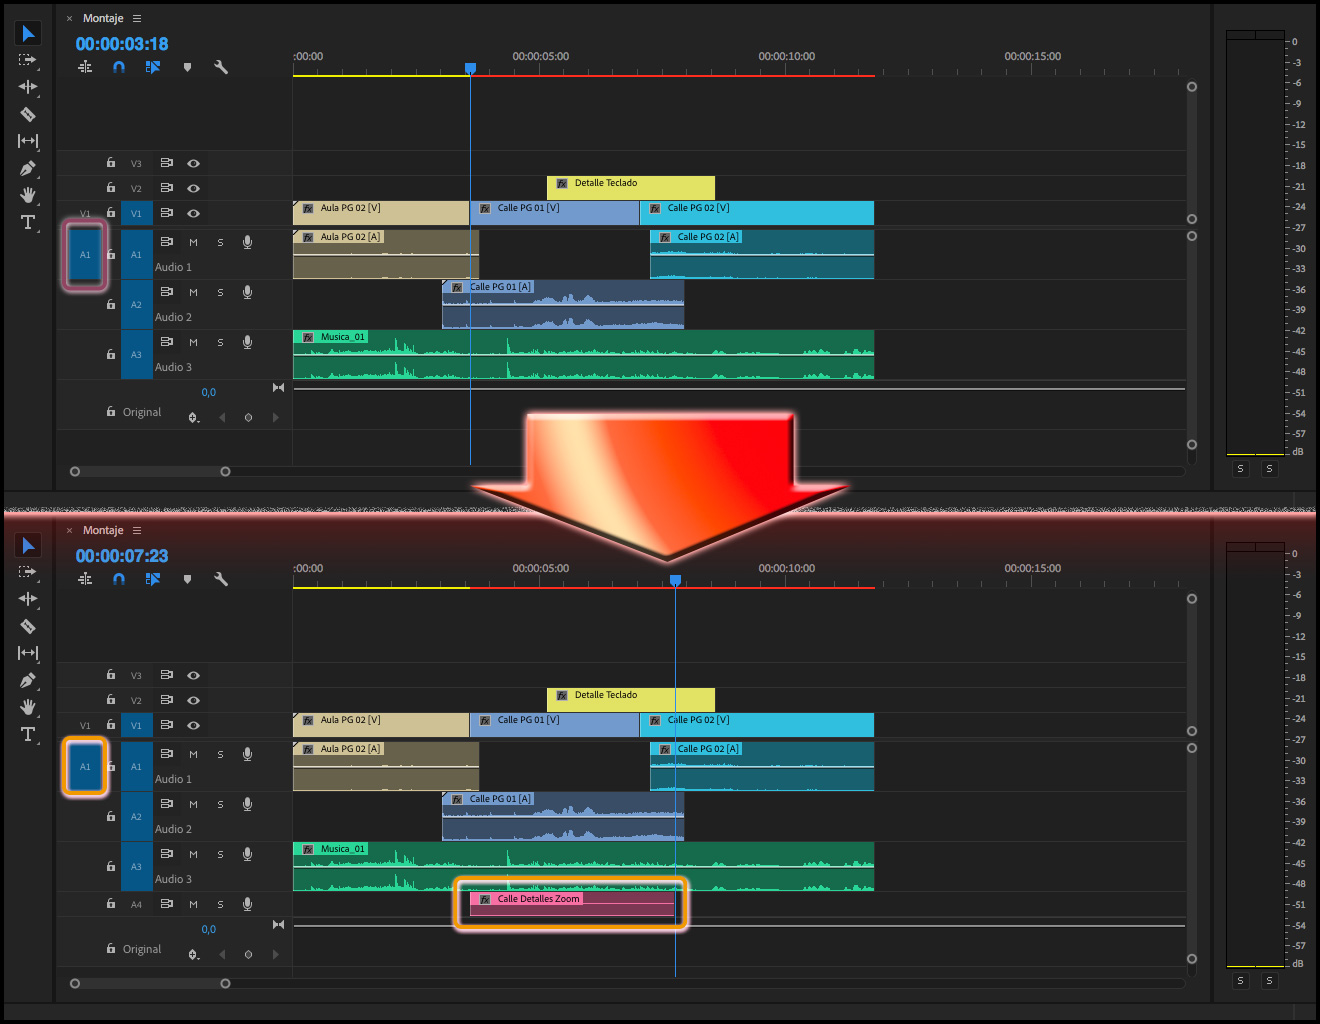1320x1024 pixels.
Task: Select the Calle Detalles Zoom audio clip
Action: 572,904
